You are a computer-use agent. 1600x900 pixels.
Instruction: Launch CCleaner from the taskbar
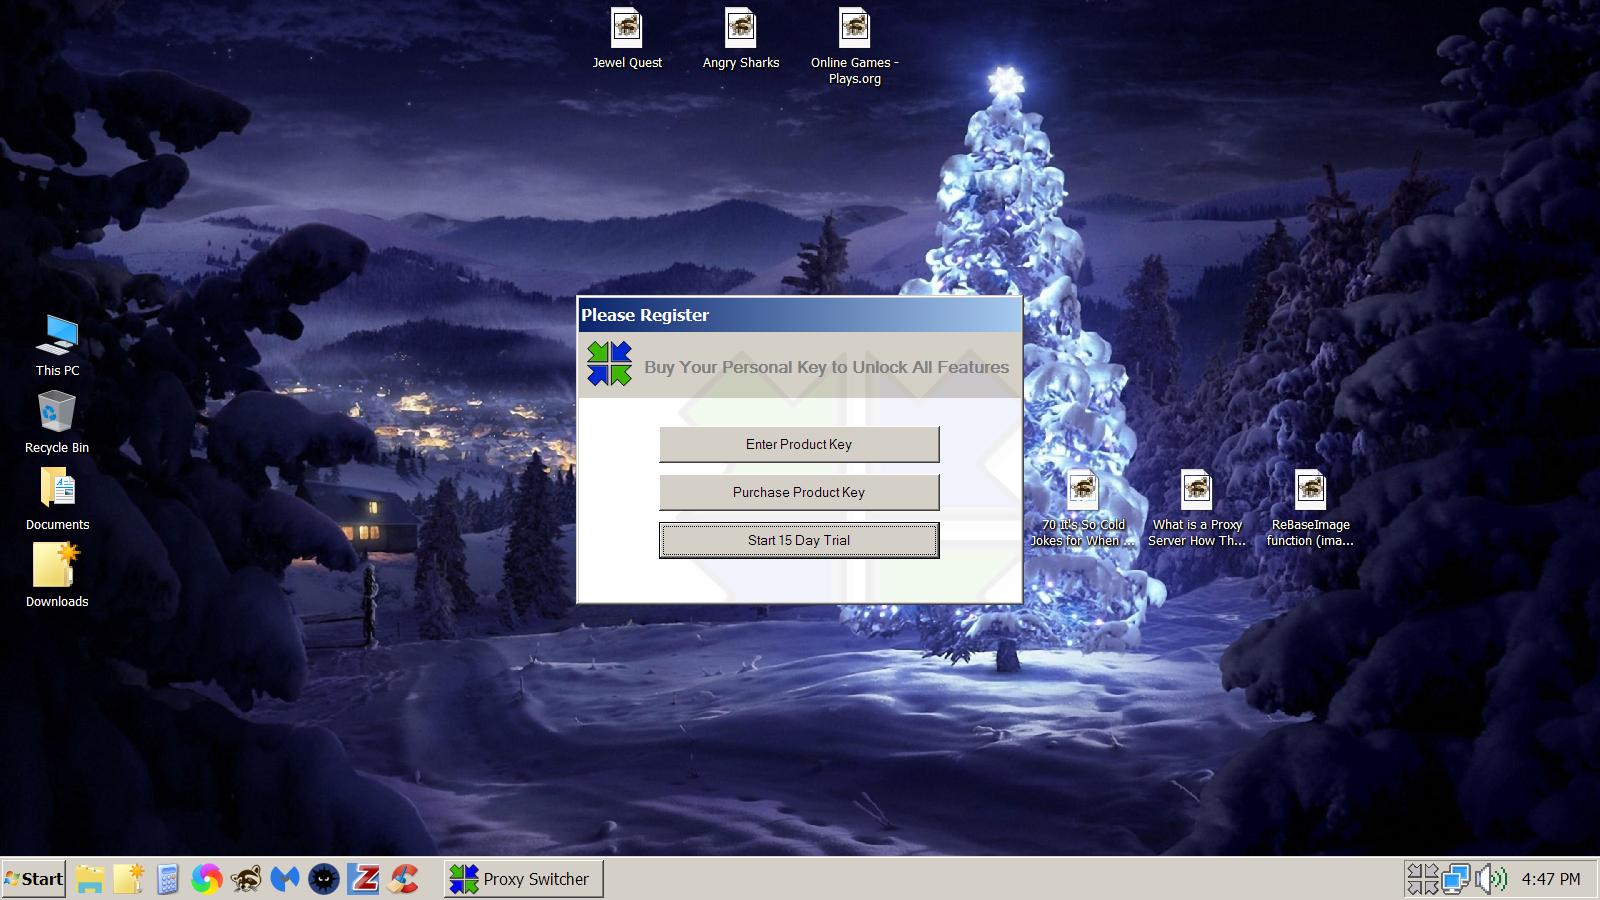403,879
